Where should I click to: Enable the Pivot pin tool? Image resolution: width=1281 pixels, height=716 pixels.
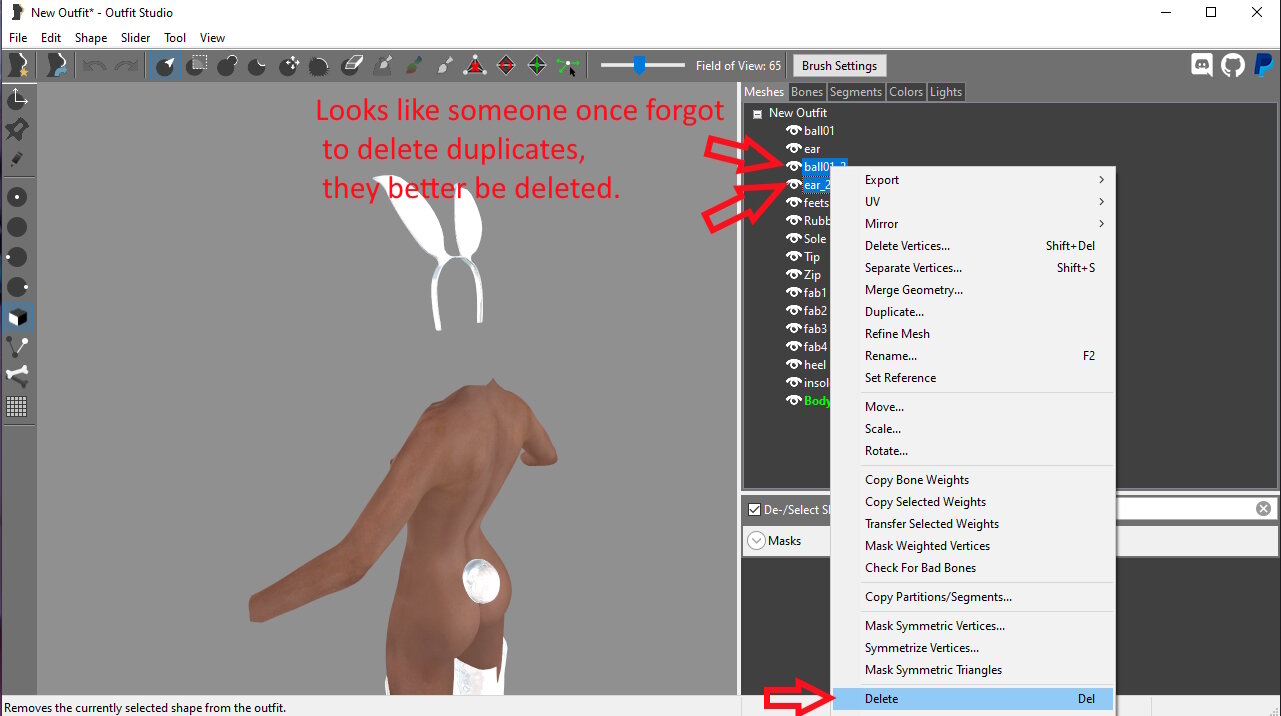pyautogui.click(x=17, y=129)
